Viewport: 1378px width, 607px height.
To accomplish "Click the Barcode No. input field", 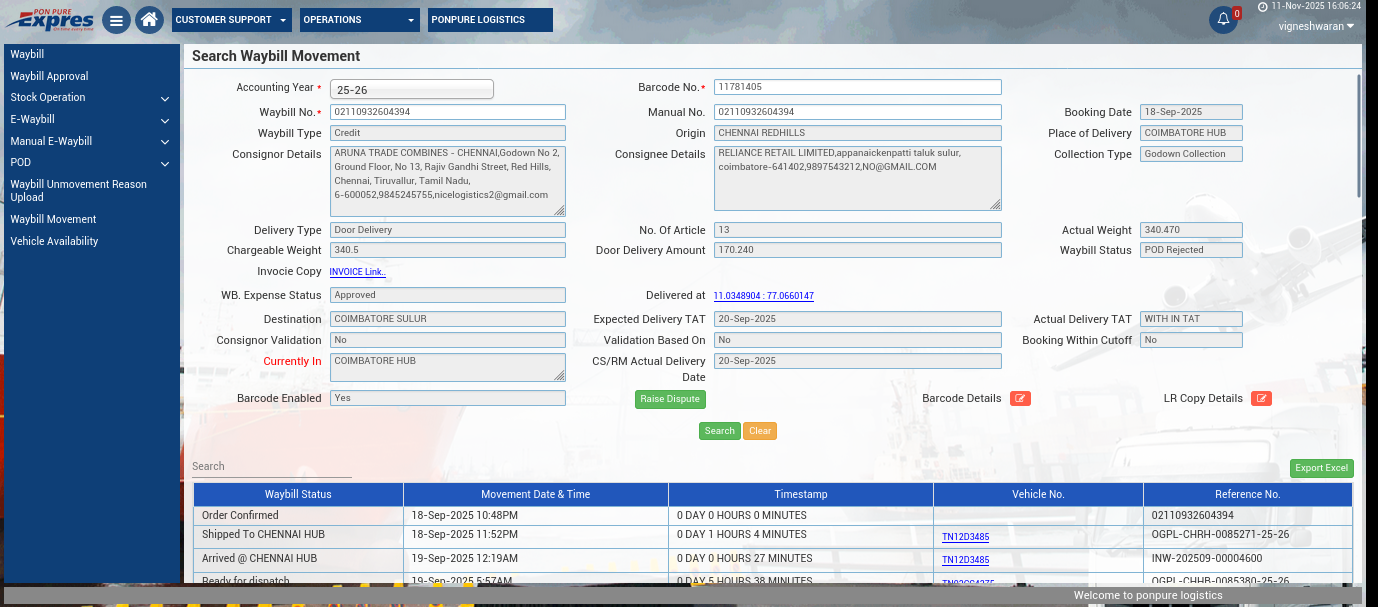I will 857,87.
